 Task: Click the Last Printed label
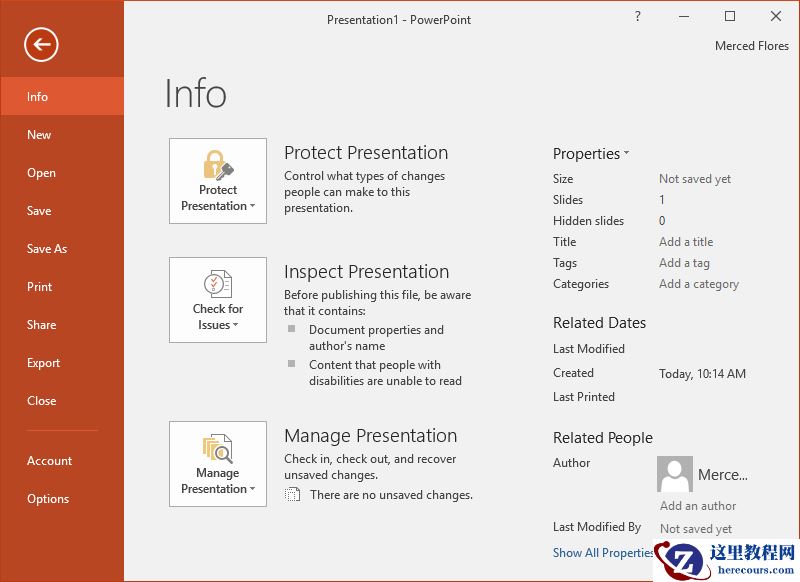[x=584, y=397]
